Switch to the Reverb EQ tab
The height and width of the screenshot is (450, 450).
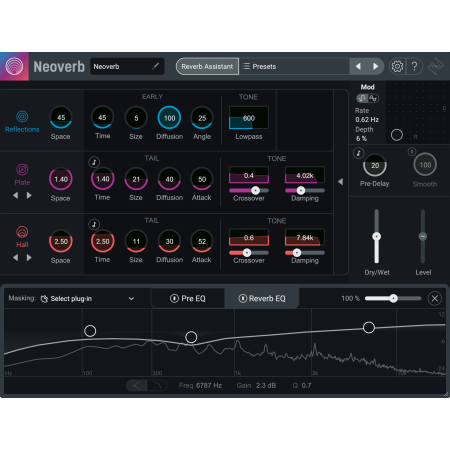click(x=262, y=298)
